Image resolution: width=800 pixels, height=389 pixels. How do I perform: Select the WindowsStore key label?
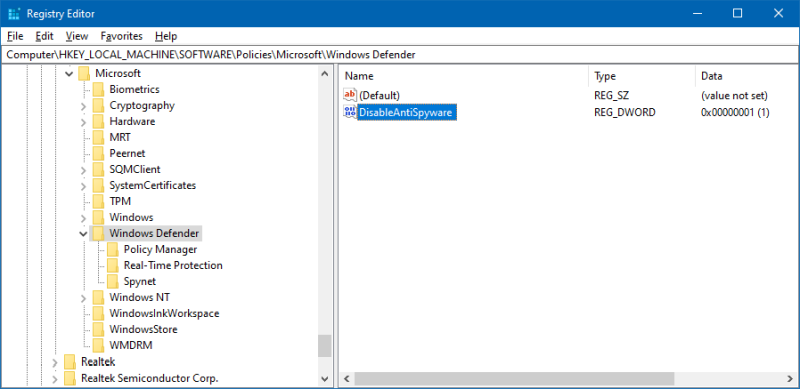pyautogui.click(x=143, y=329)
